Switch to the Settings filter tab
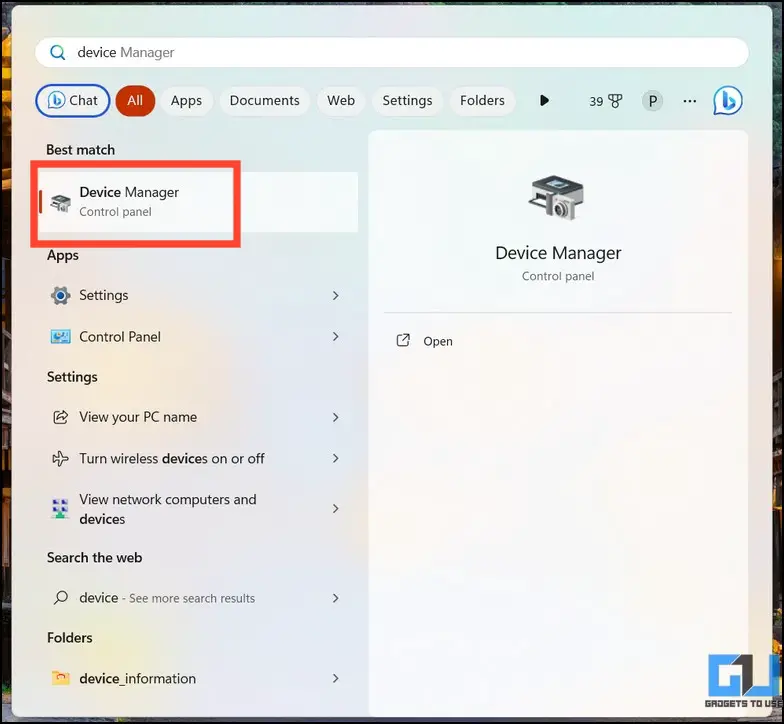Image resolution: width=784 pixels, height=724 pixels. click(x=407, y=100)
